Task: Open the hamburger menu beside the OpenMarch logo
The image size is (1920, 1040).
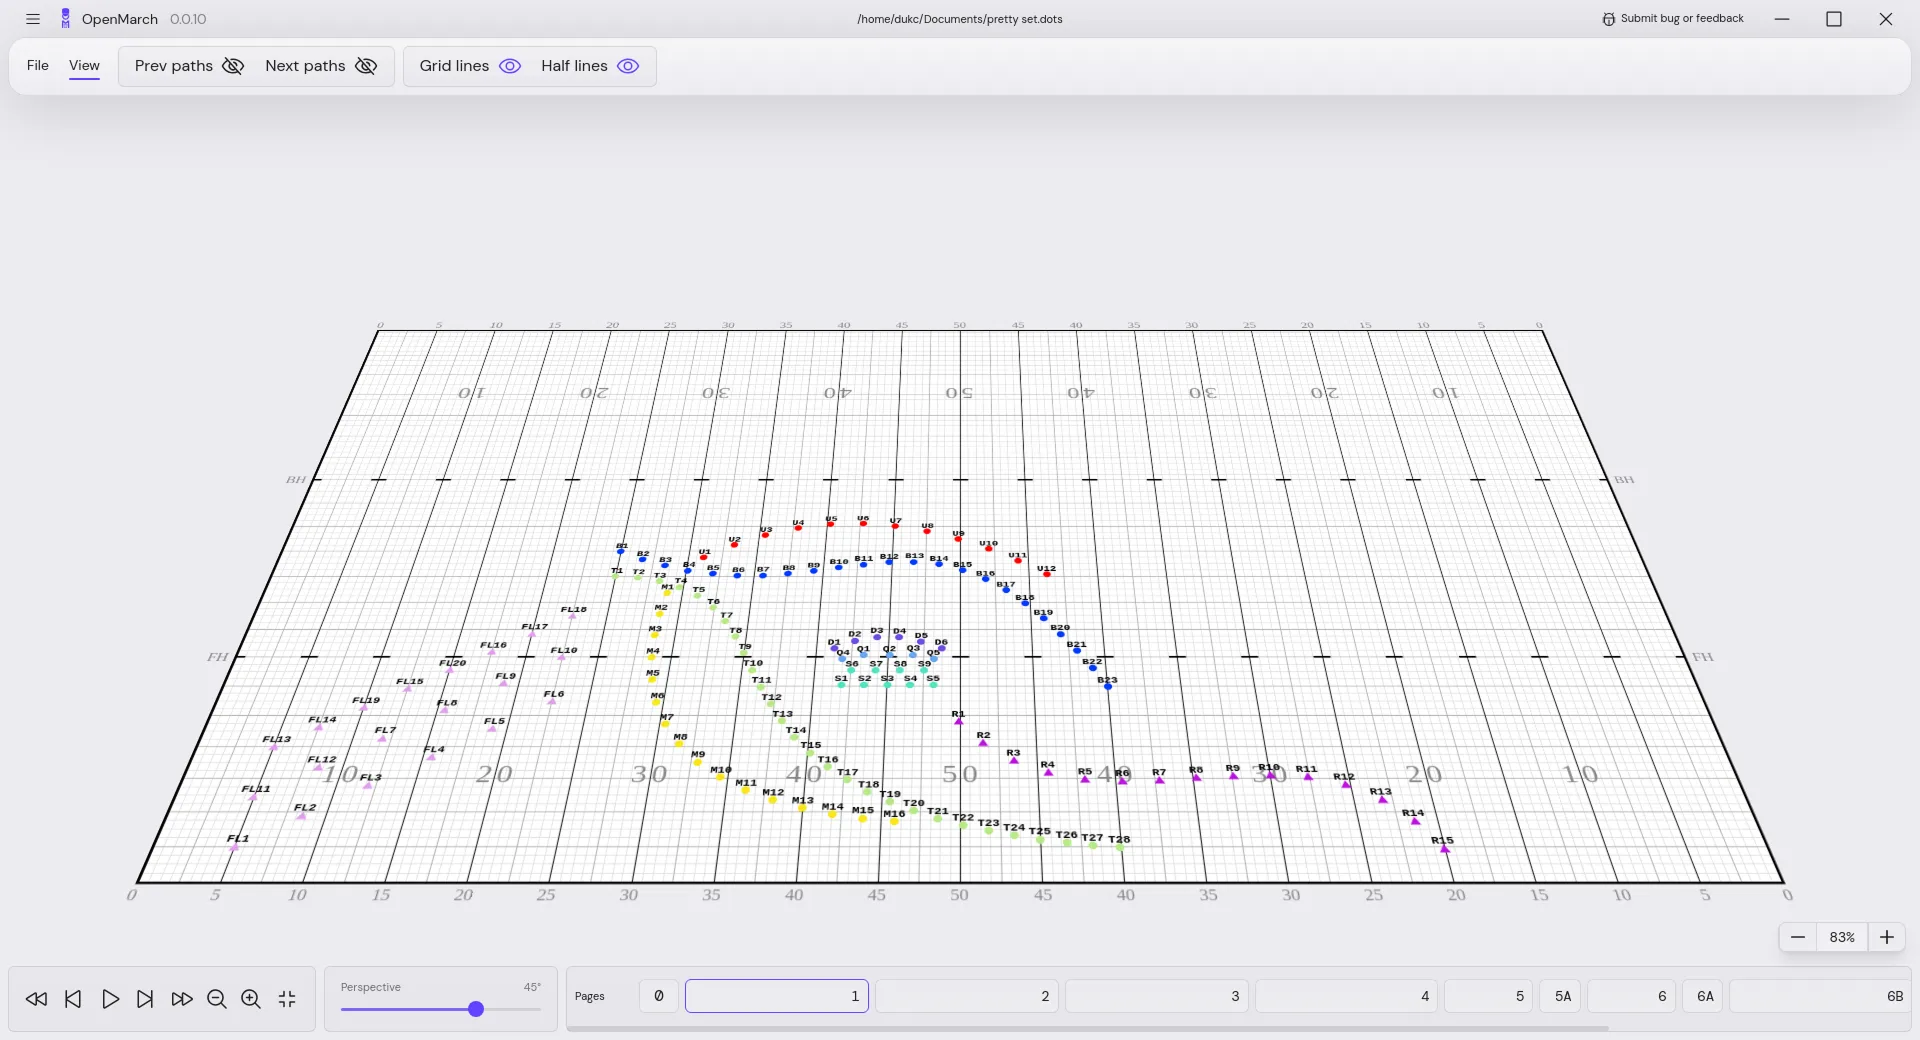Action: (33, 19)
